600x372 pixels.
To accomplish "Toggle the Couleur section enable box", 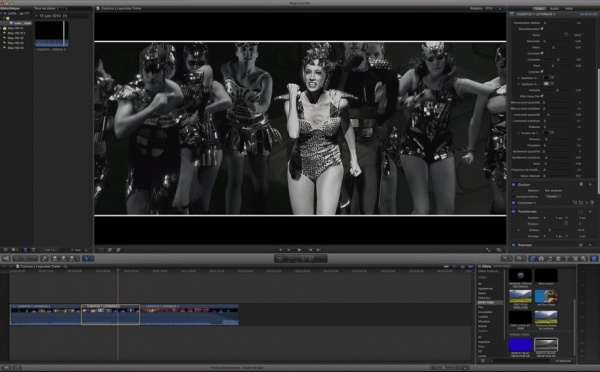I will pos(514,184).
